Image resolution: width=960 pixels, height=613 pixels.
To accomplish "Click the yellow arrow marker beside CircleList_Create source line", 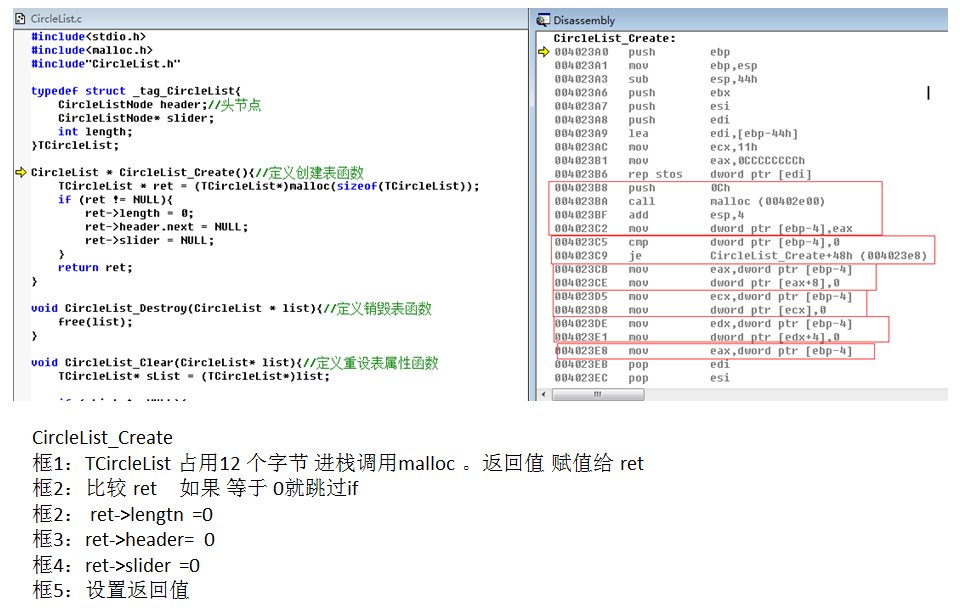I will click(21, 172).
